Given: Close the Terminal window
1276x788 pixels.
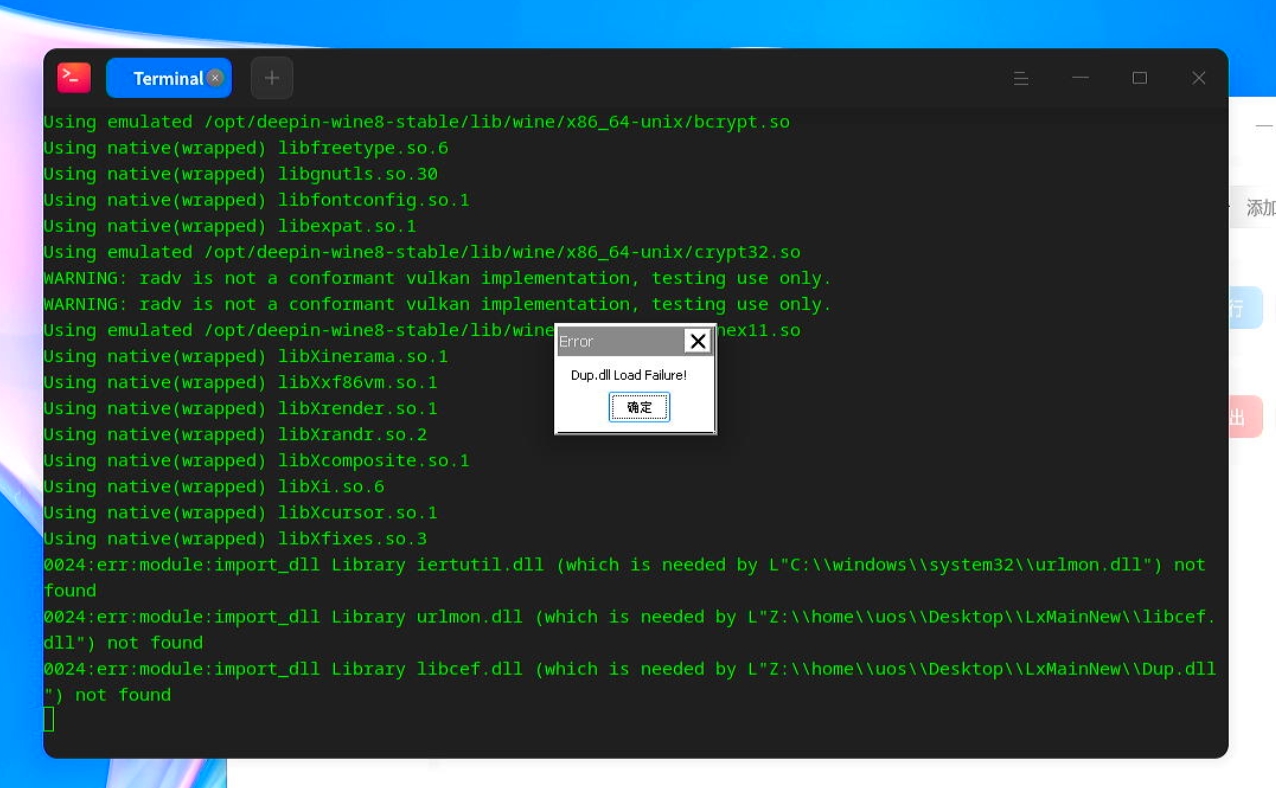Looking at the screenshot, I should coord(1198,78).
